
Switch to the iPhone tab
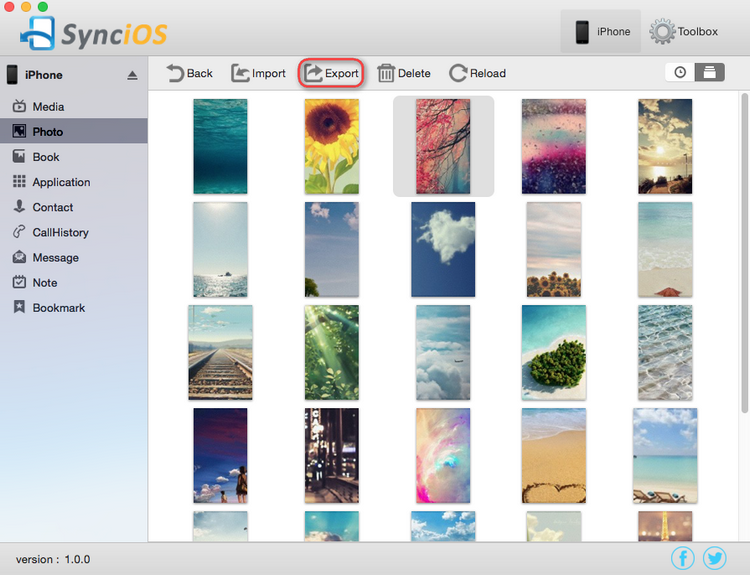pos(601,32)
